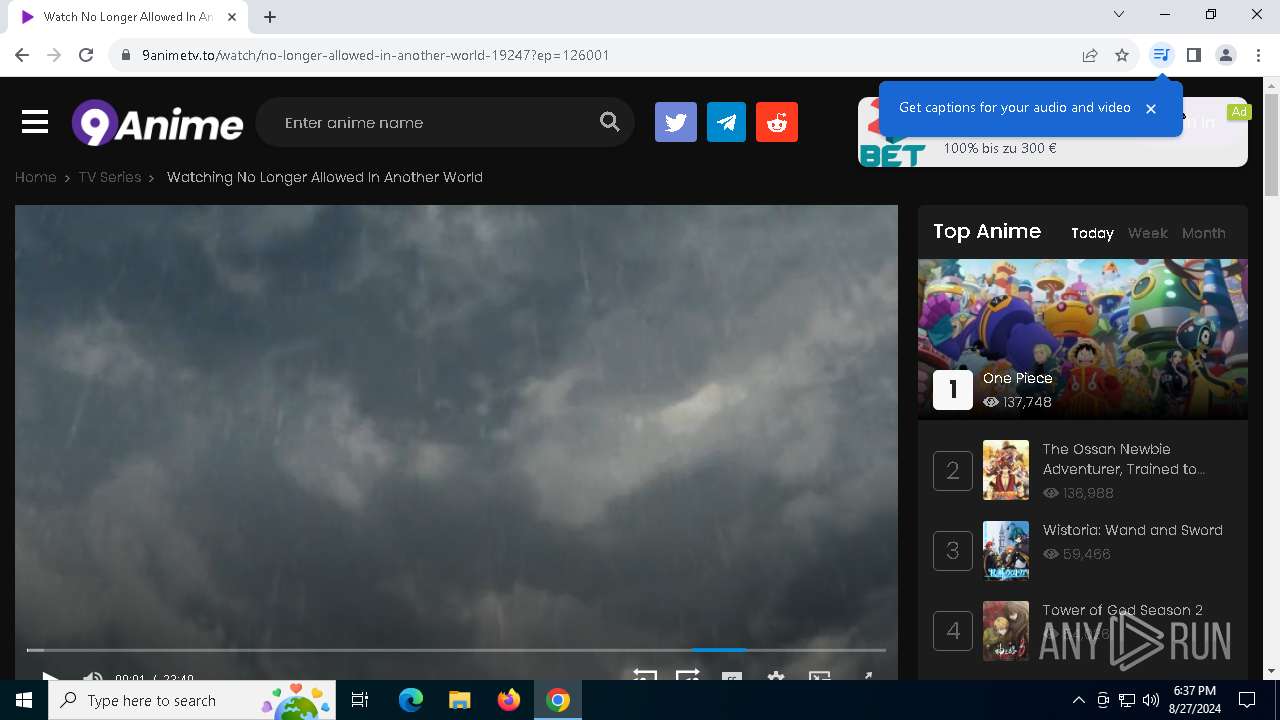Image resolution: width=1280 pixels, height=720 pixels.
Task: Switch Top Anime to Today tab
Action: (1092, 233)
